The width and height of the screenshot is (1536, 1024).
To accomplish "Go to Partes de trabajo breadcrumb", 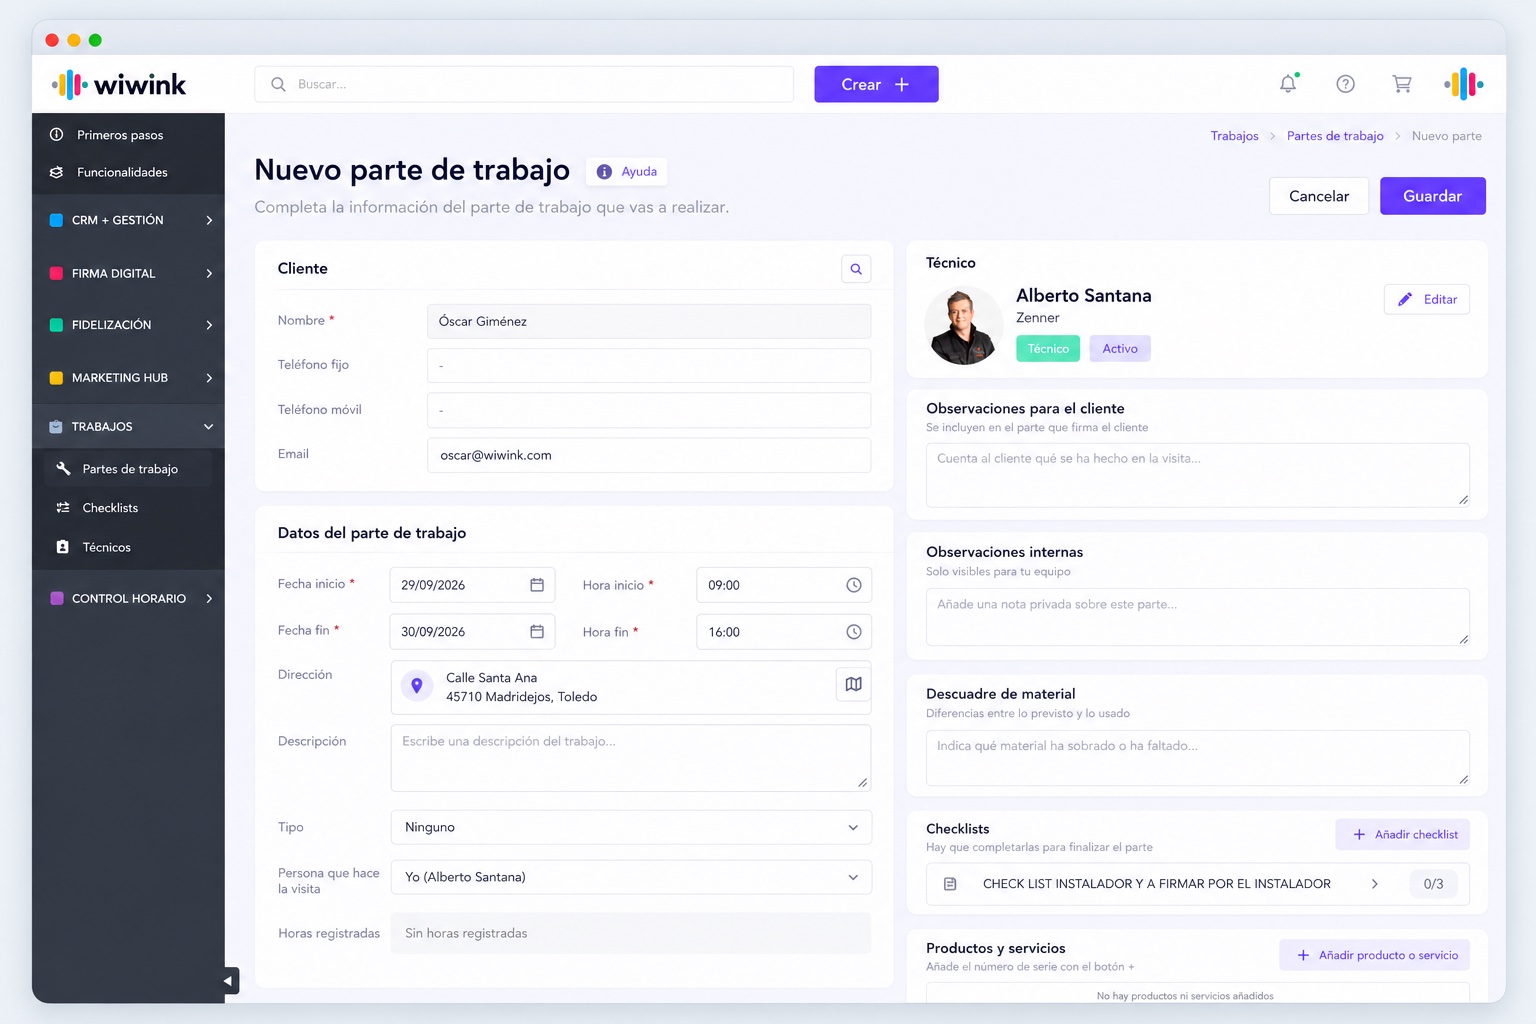I will tap(1335, 136).
